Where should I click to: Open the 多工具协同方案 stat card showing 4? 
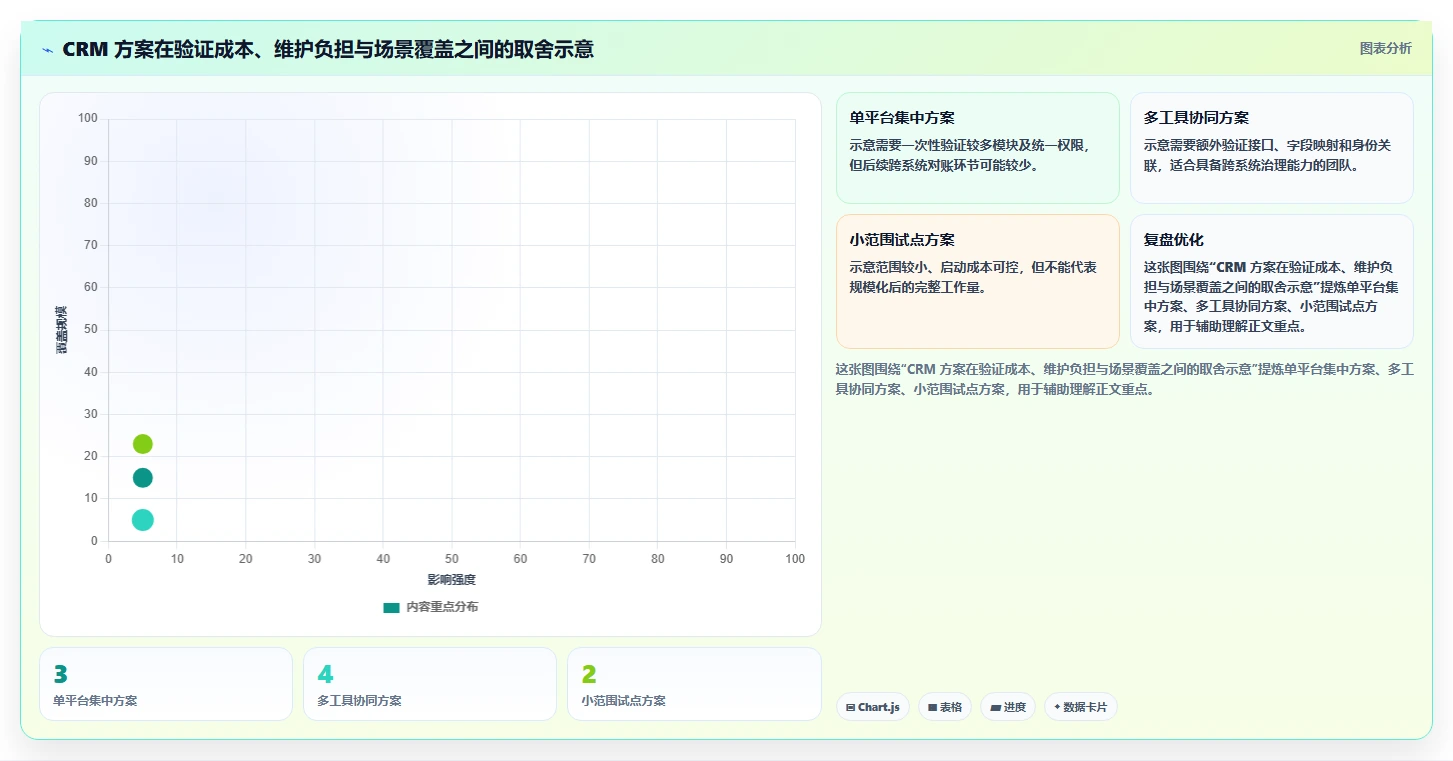(430, 684)
